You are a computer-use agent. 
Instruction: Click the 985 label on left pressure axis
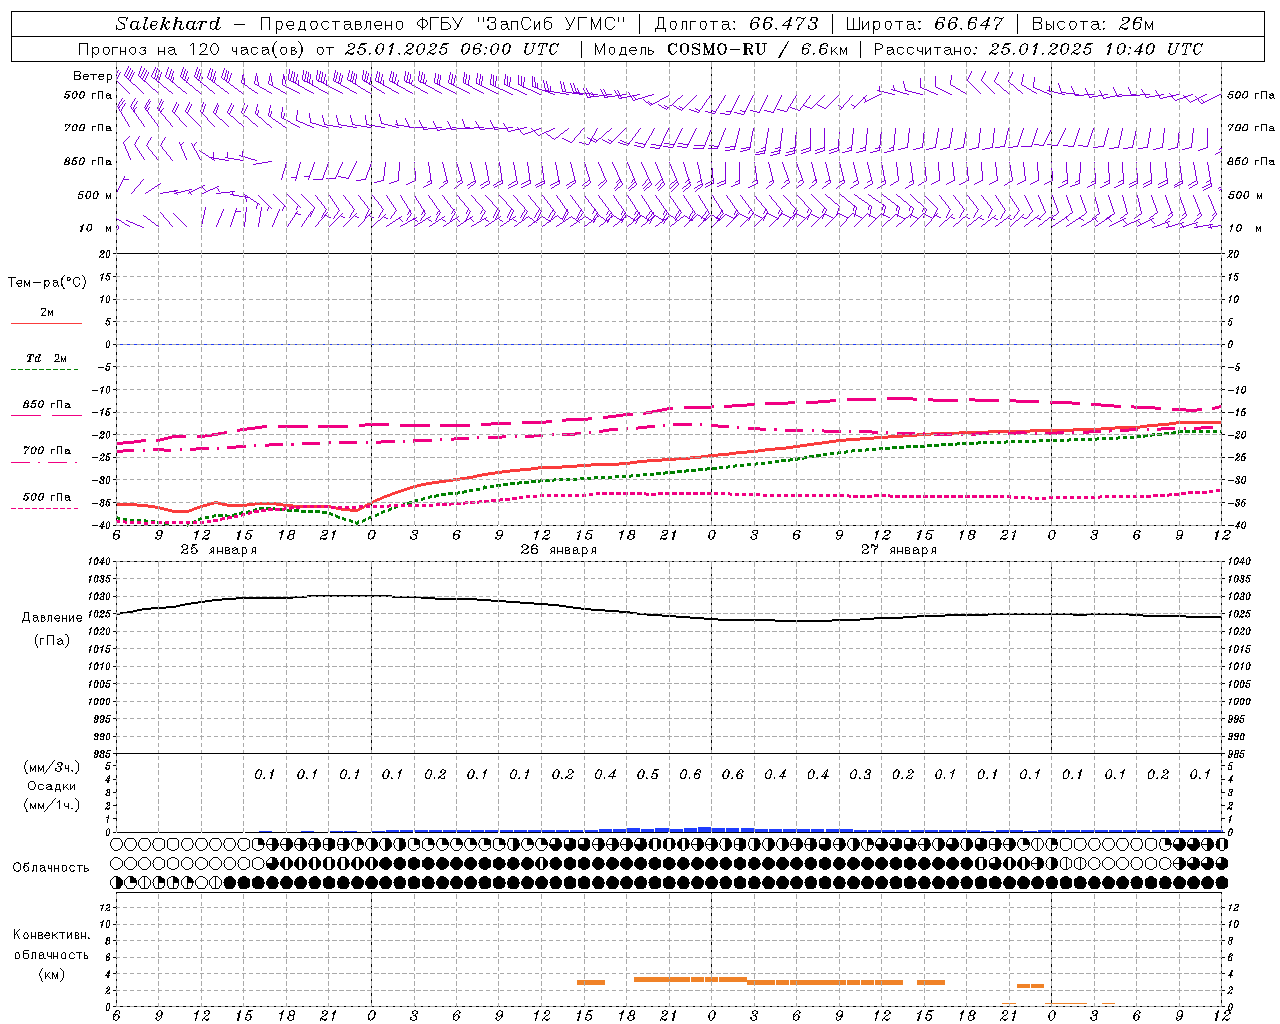tap(100, 754)
